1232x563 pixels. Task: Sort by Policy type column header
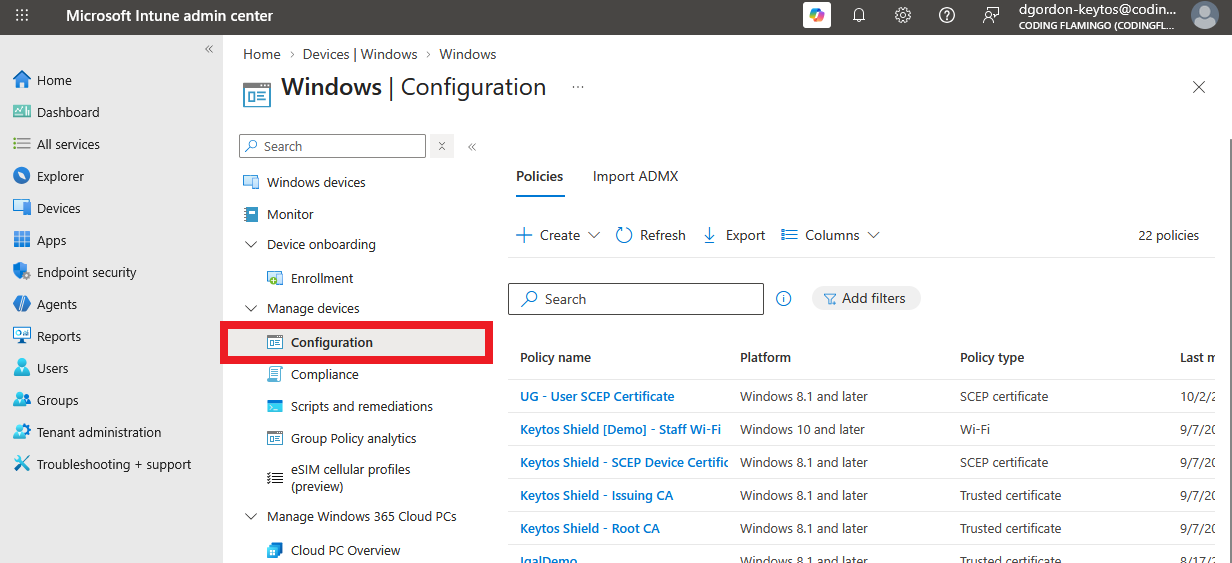coord(992,357)
